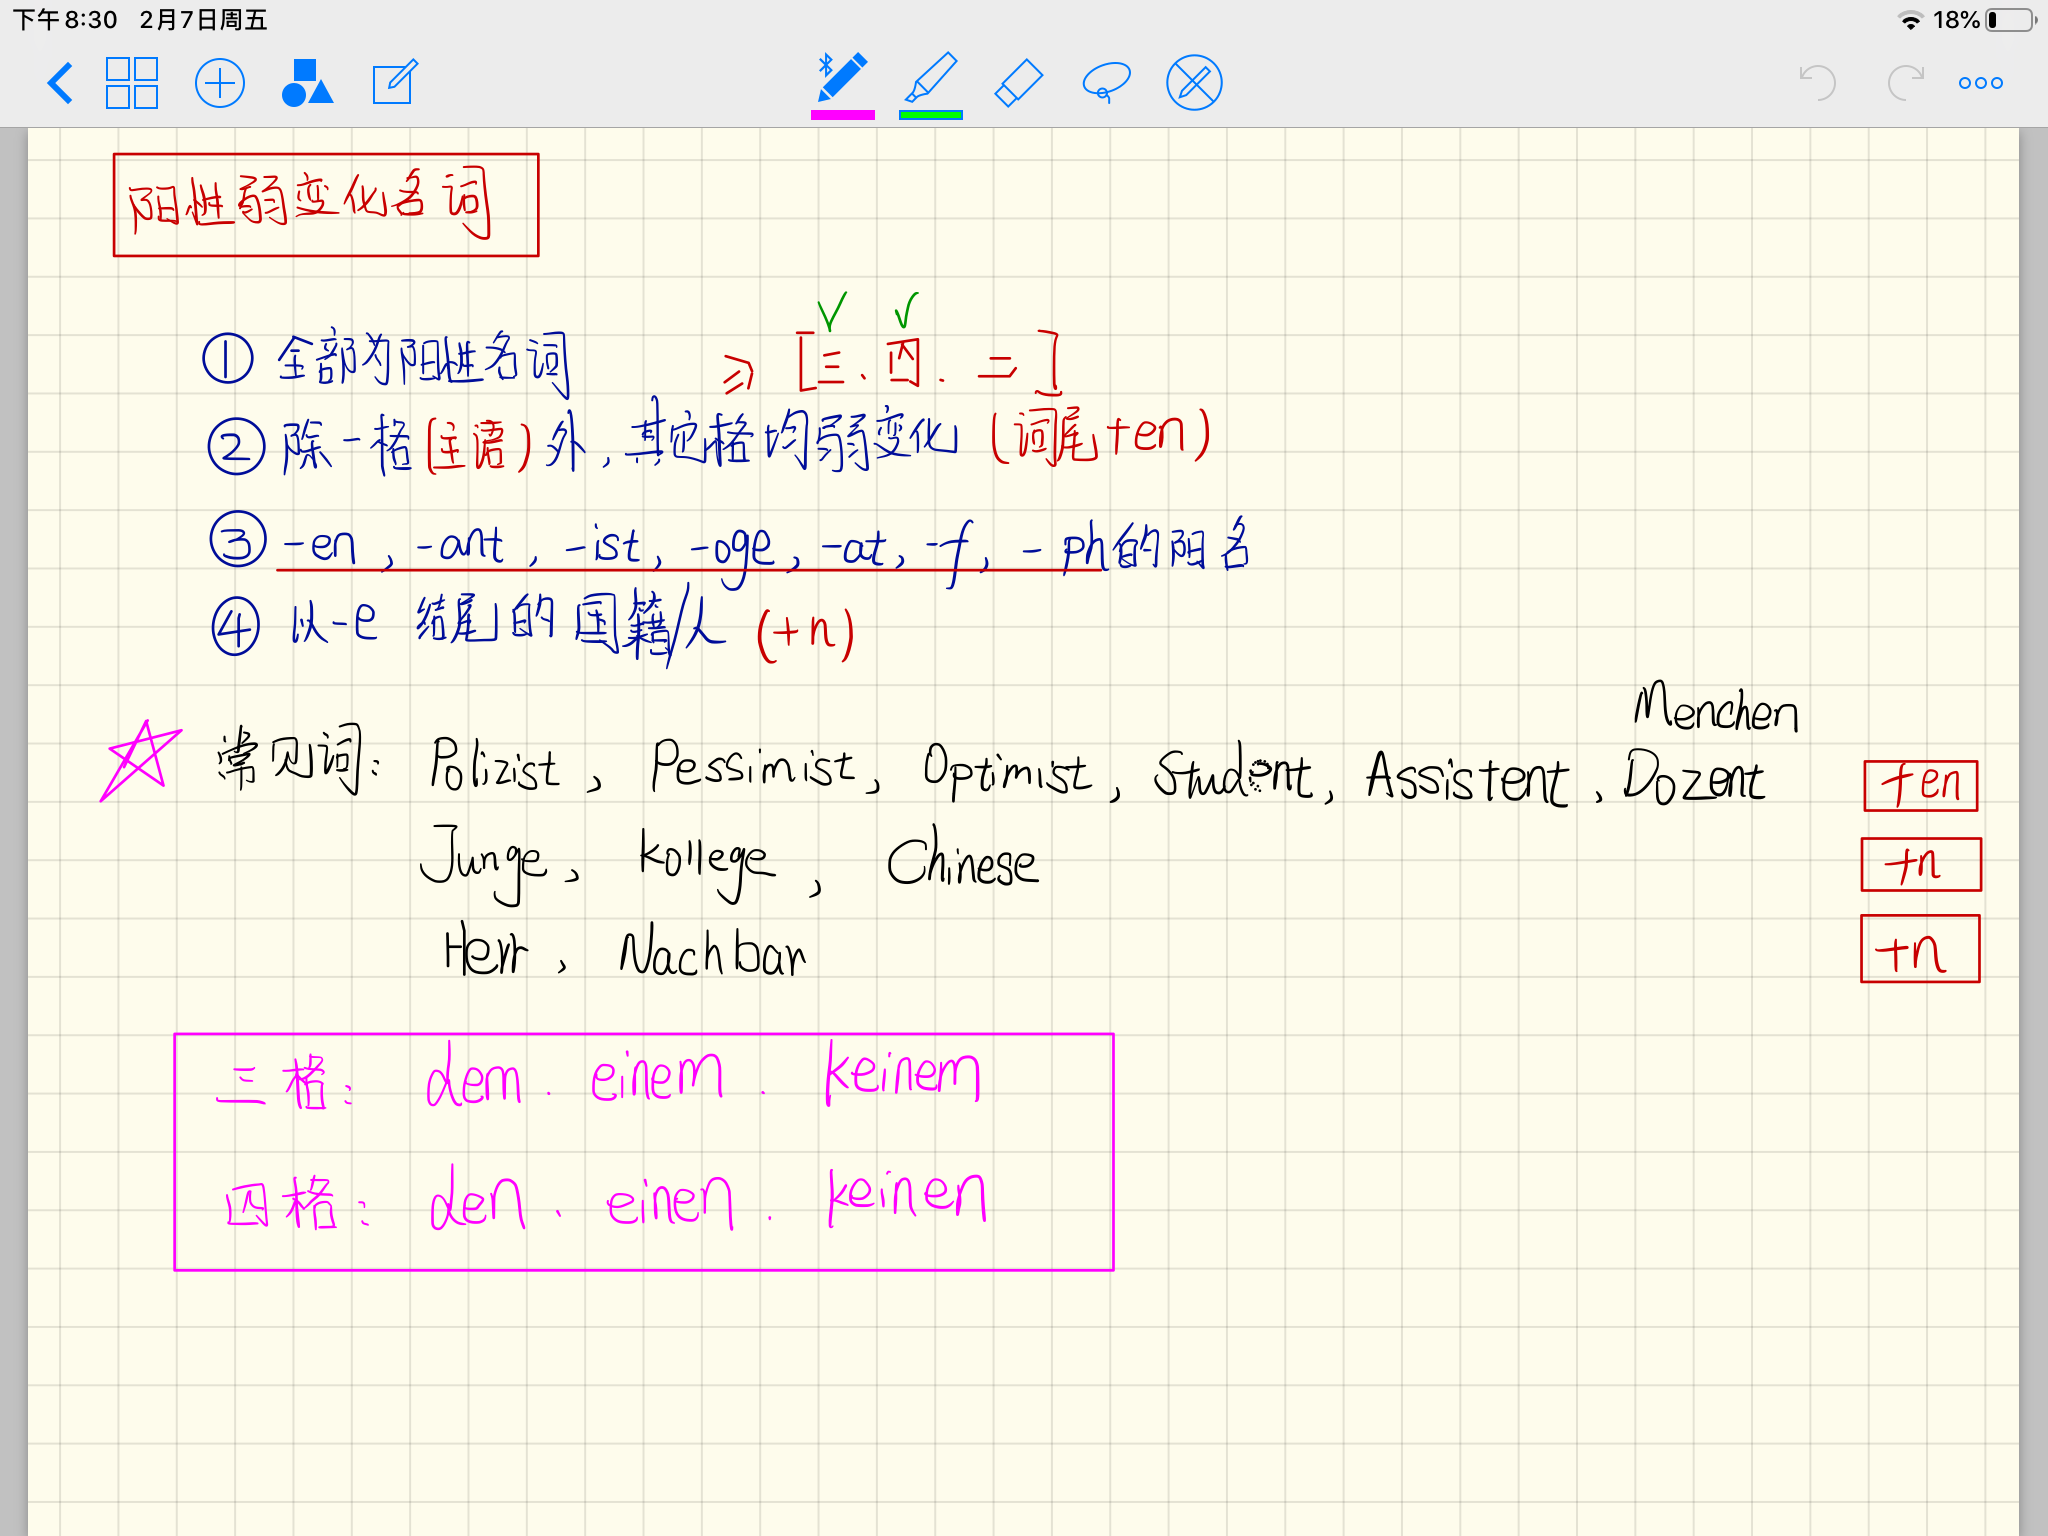This screenshot has height=1536, width=2048.
Task: Select the pen tool
Action: tap(842, 78)
